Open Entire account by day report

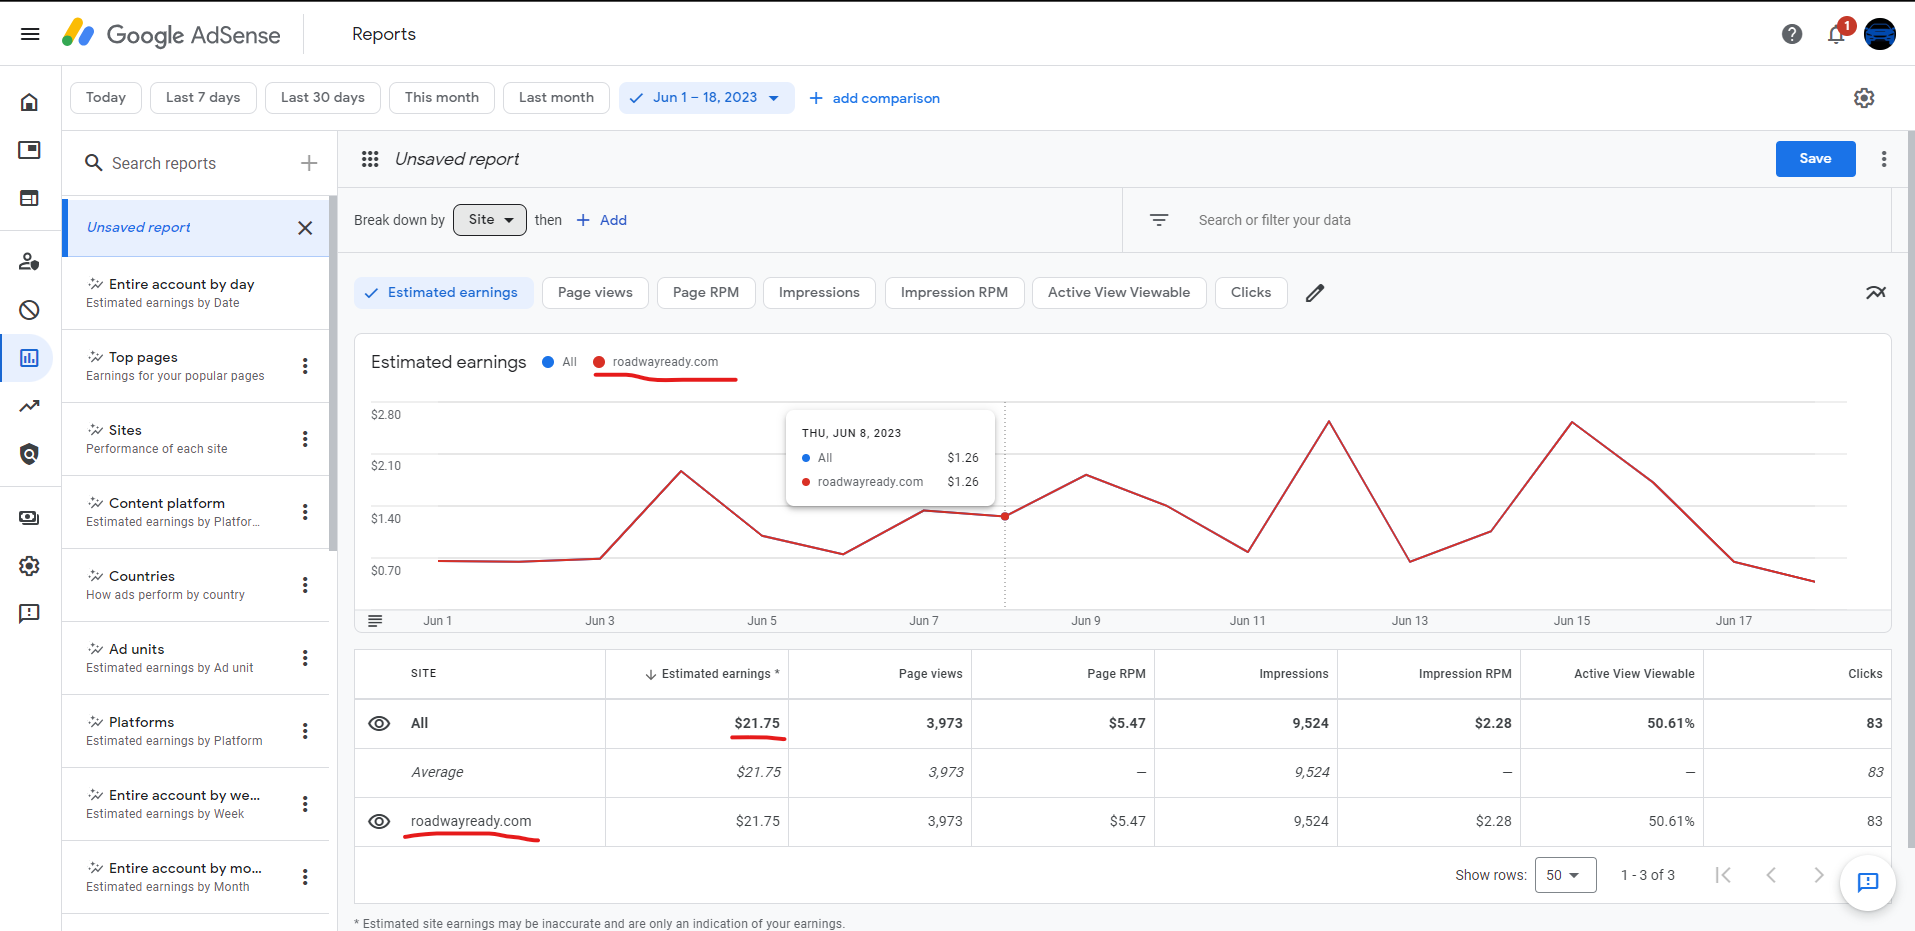[195, 293]
